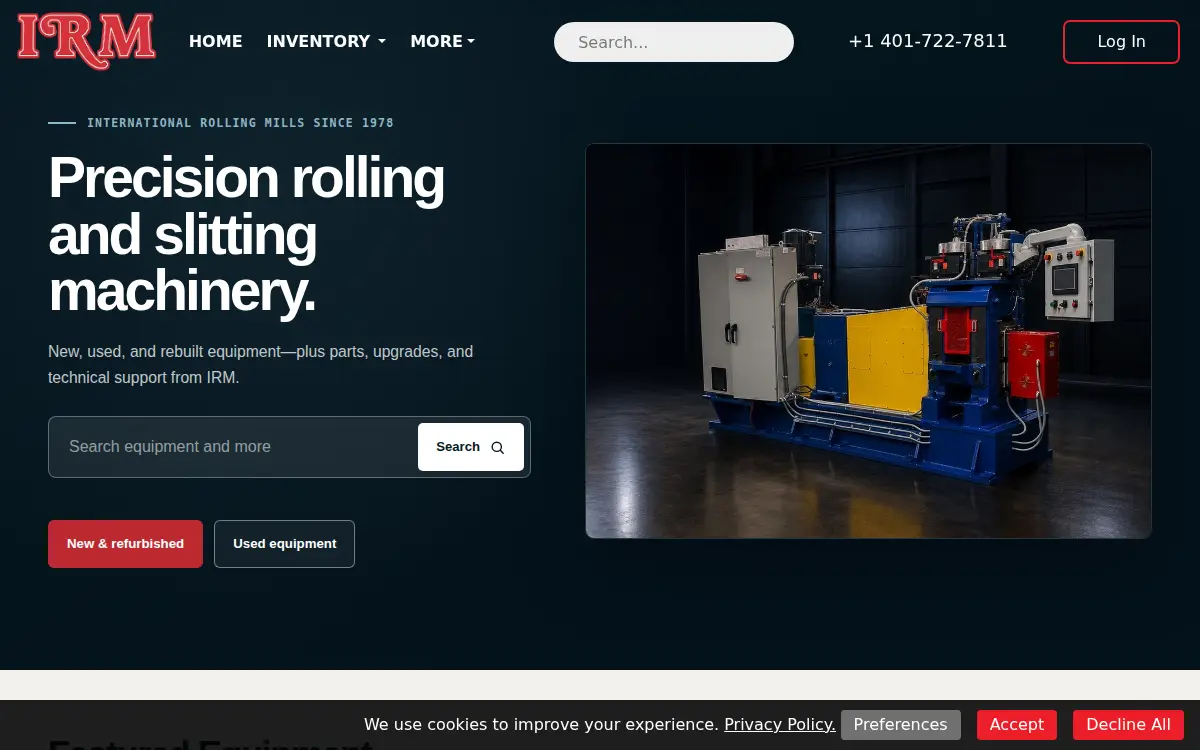Click International Rolling Mills Since 1978 text
The height and width of the screenshot is (750, 1200).
(x=240, y=123)
